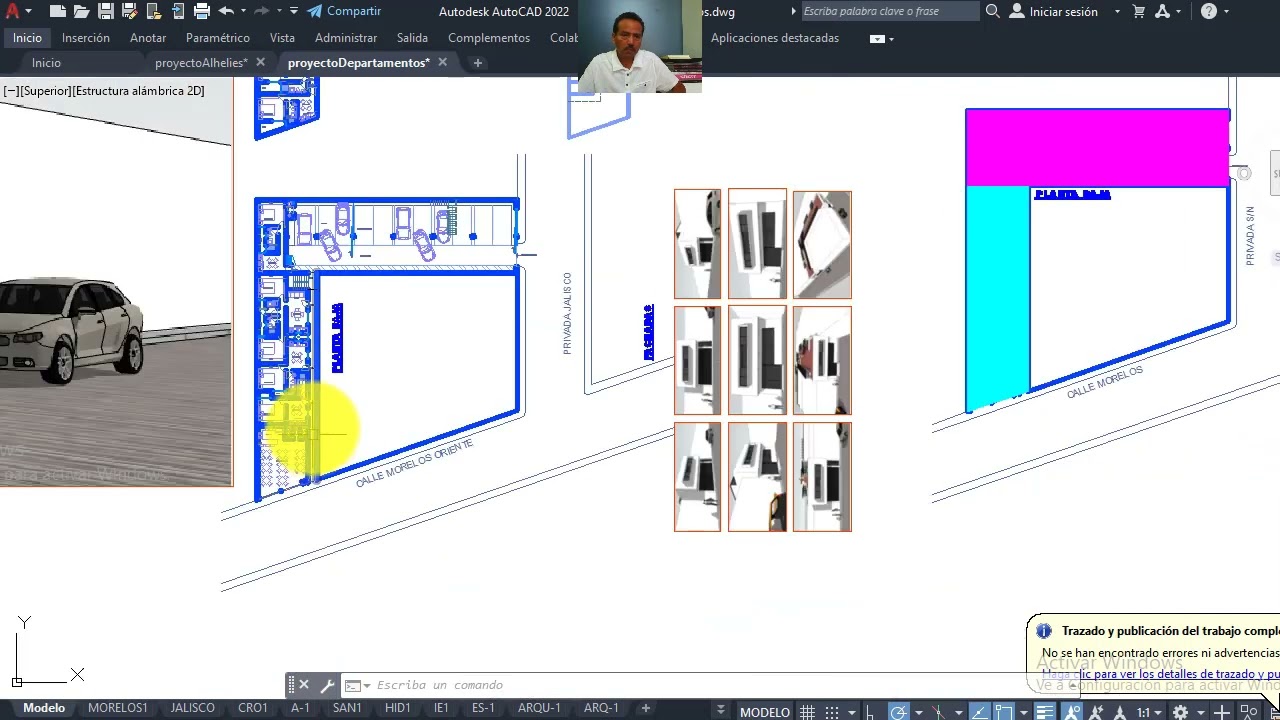Open the plot and publish details link
Screen dimensions: 1280x720
pos(1160,675)
